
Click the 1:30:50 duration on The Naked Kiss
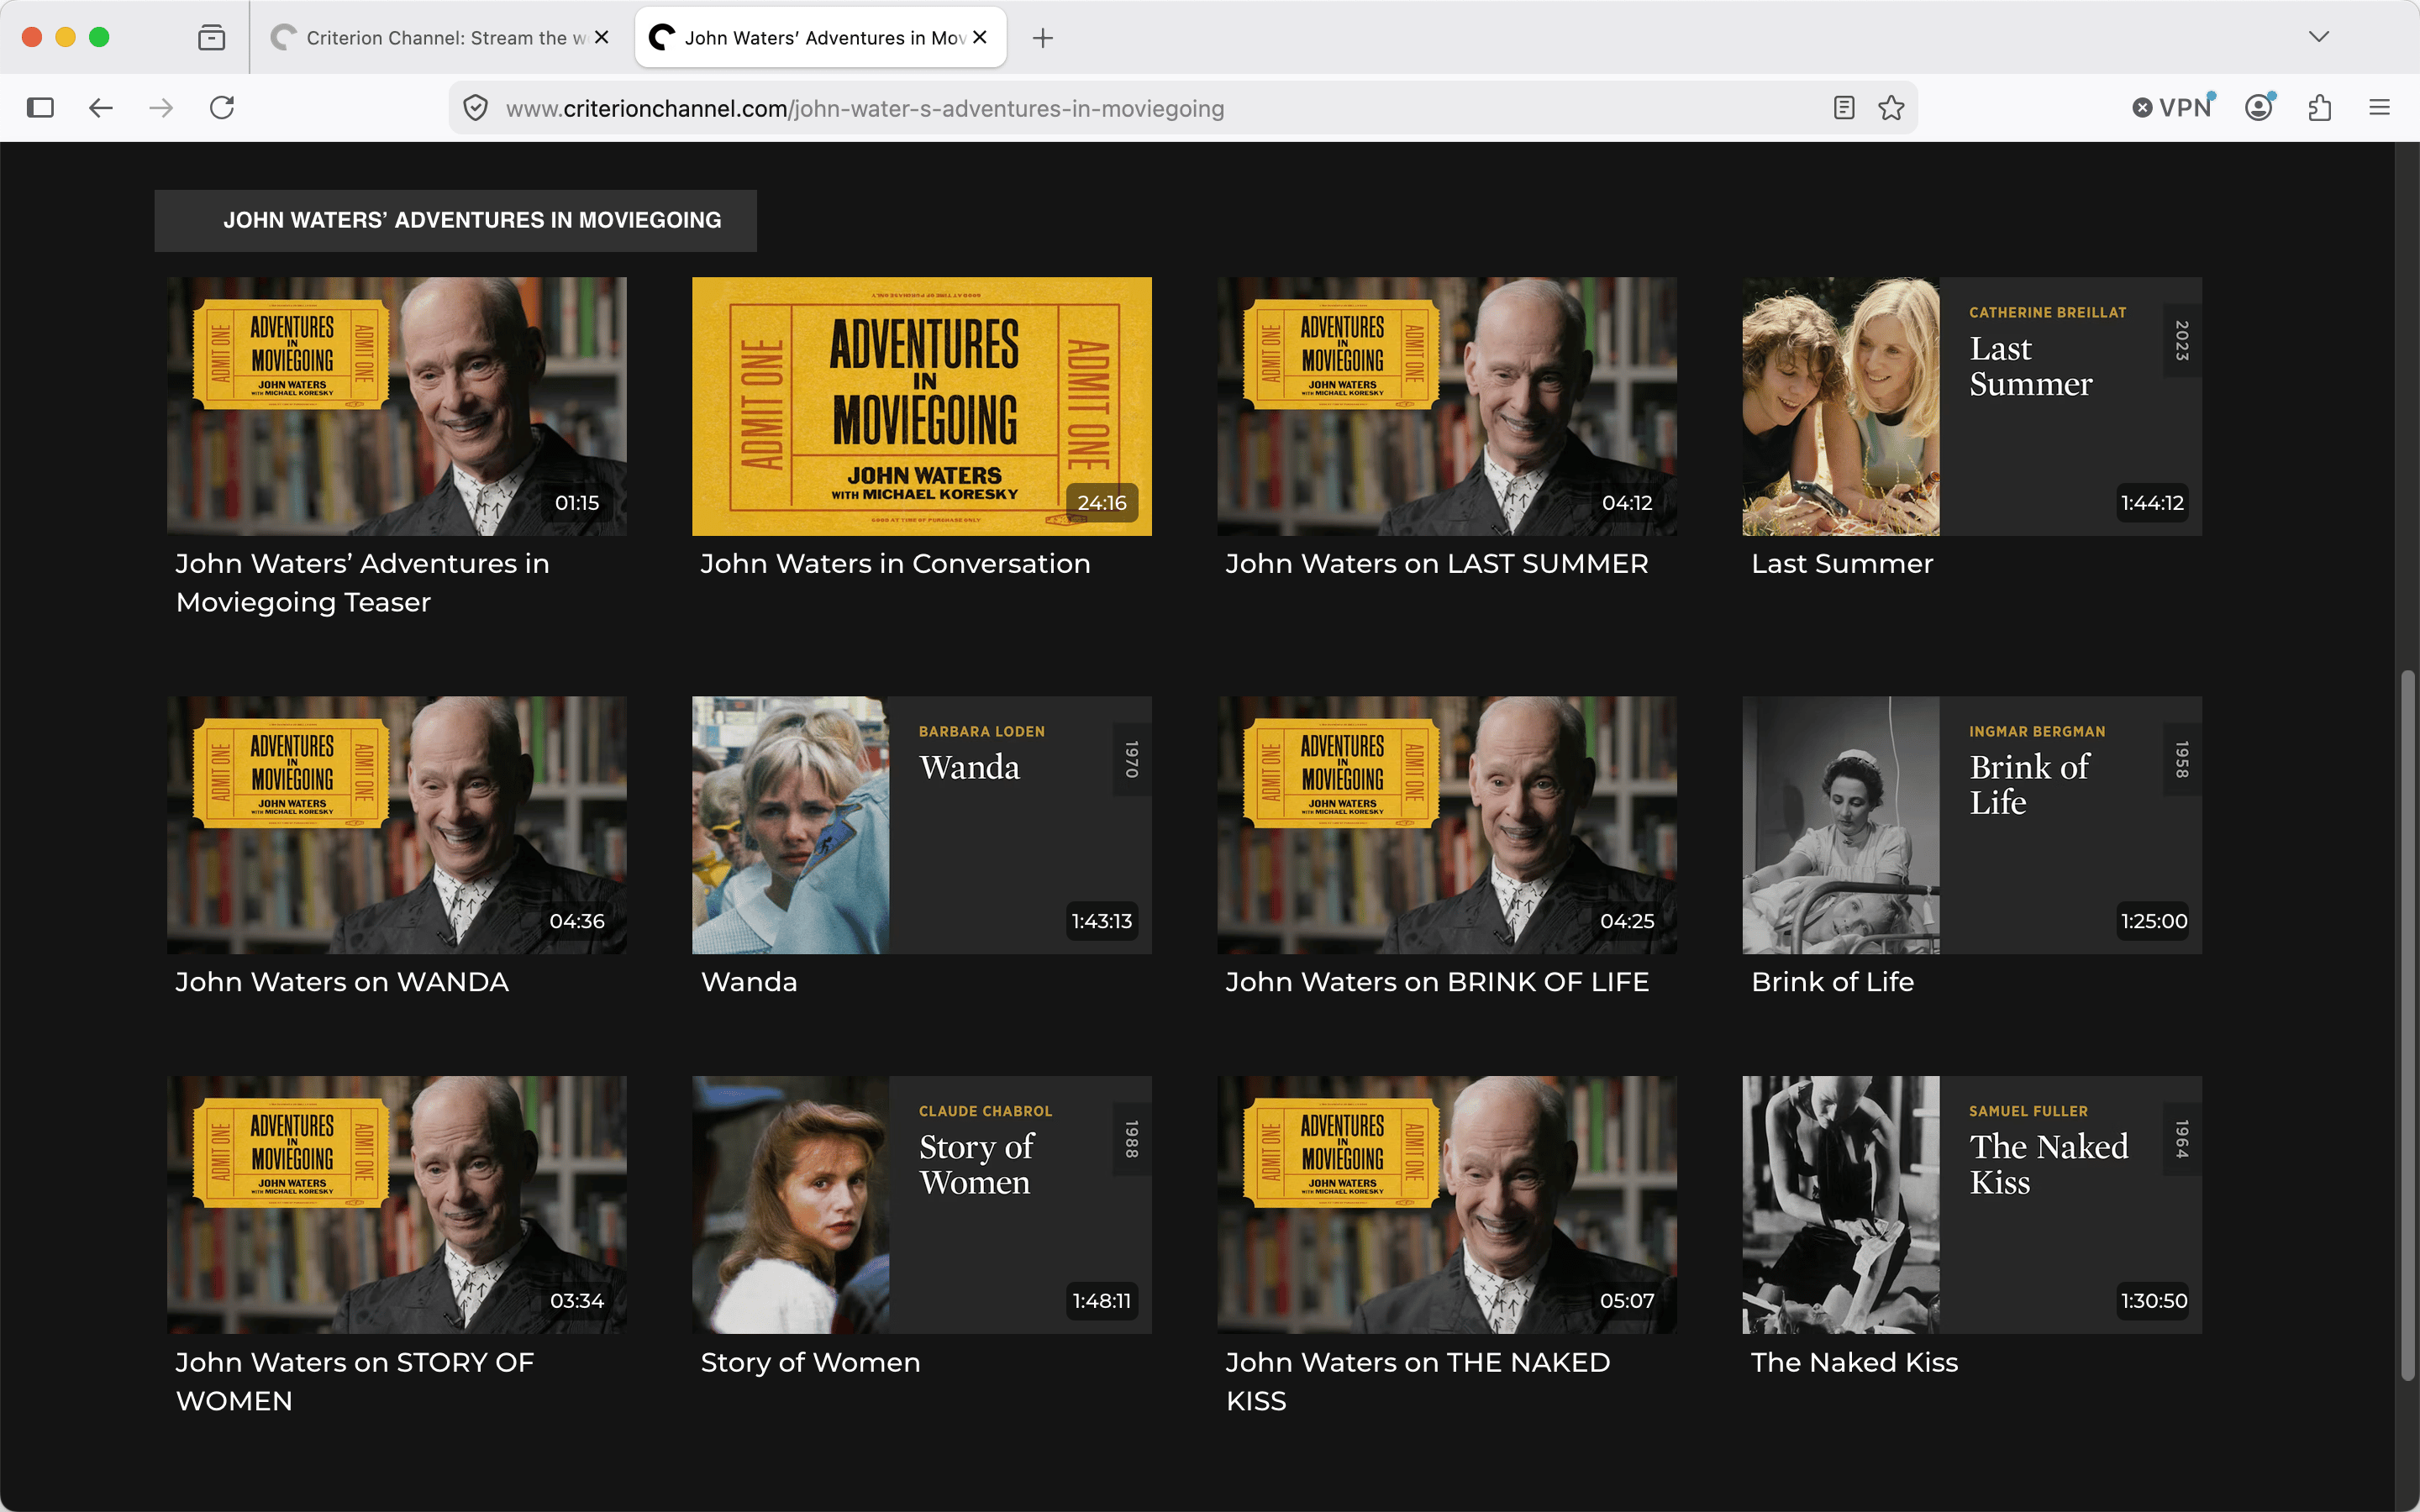[2154, 1301]
